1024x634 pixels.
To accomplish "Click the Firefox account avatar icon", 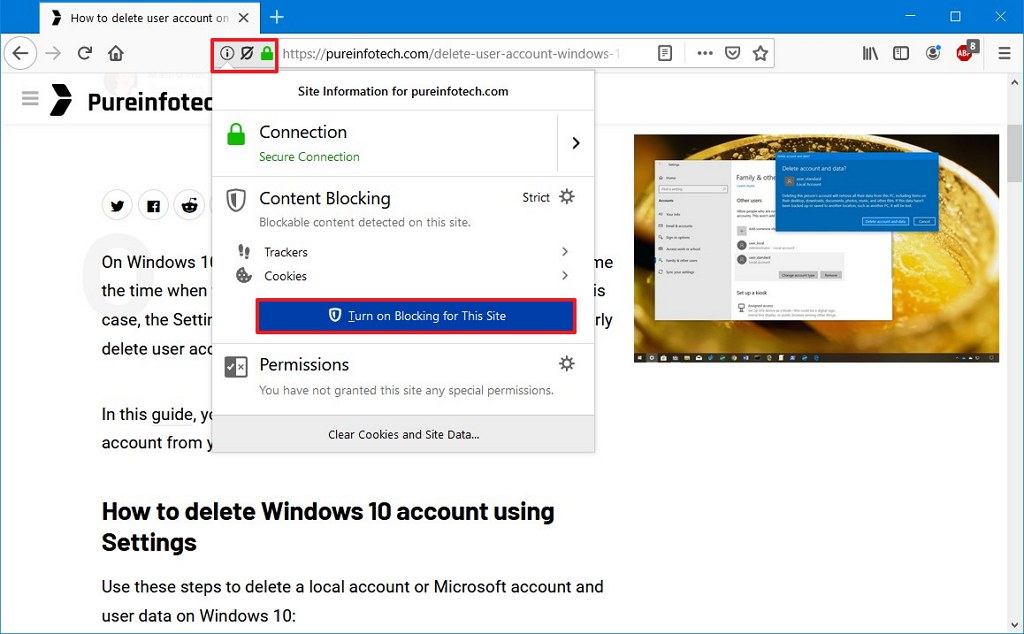I will tap(932, 53).
